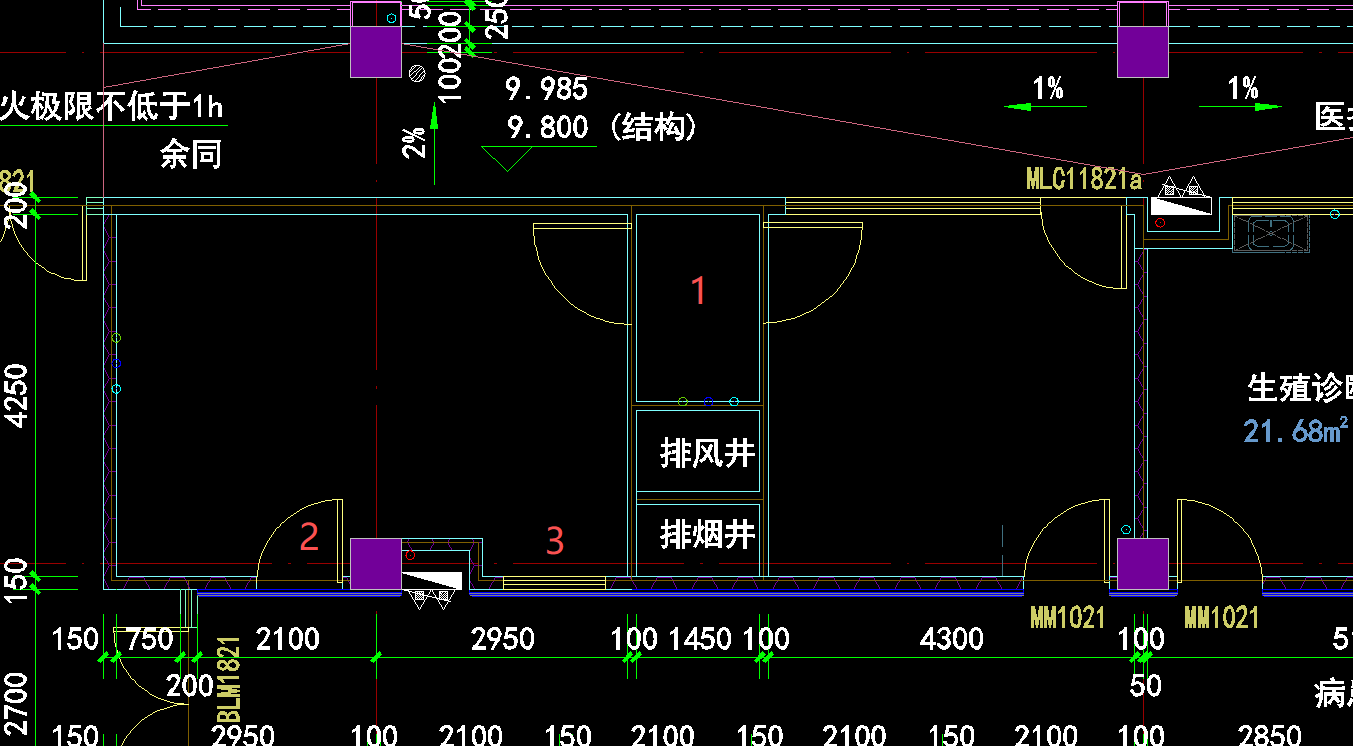The image size is (1353, 746).
Task: Click the 21.68m² area text
Action: tap(1296, 431)
